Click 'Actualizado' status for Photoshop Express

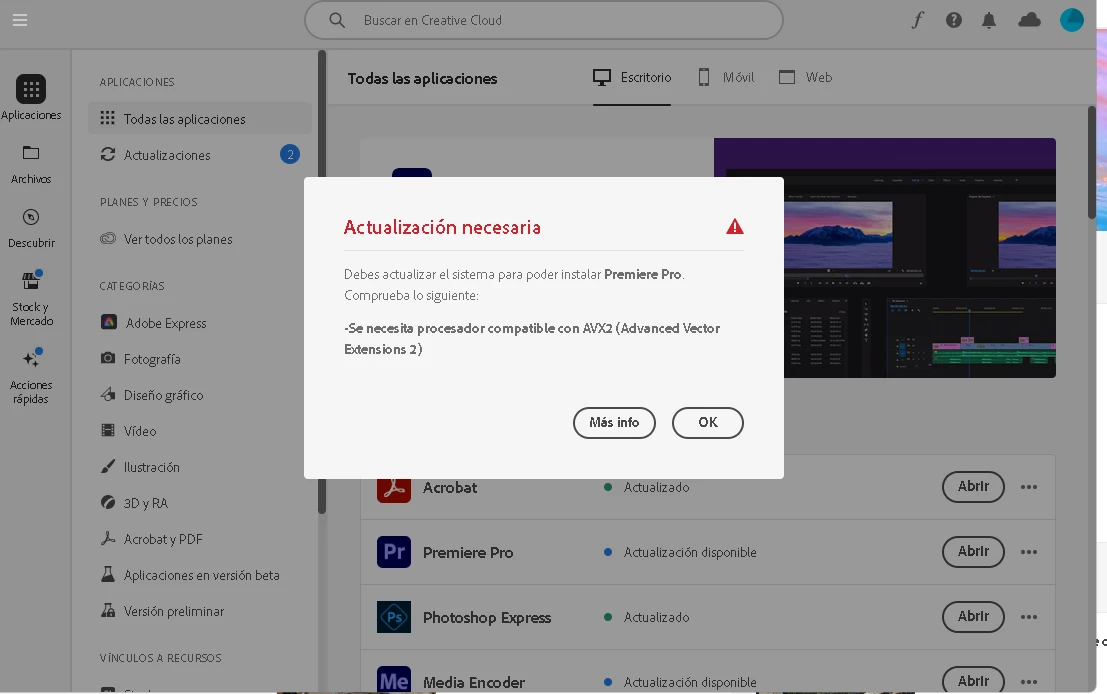[657, 617]
